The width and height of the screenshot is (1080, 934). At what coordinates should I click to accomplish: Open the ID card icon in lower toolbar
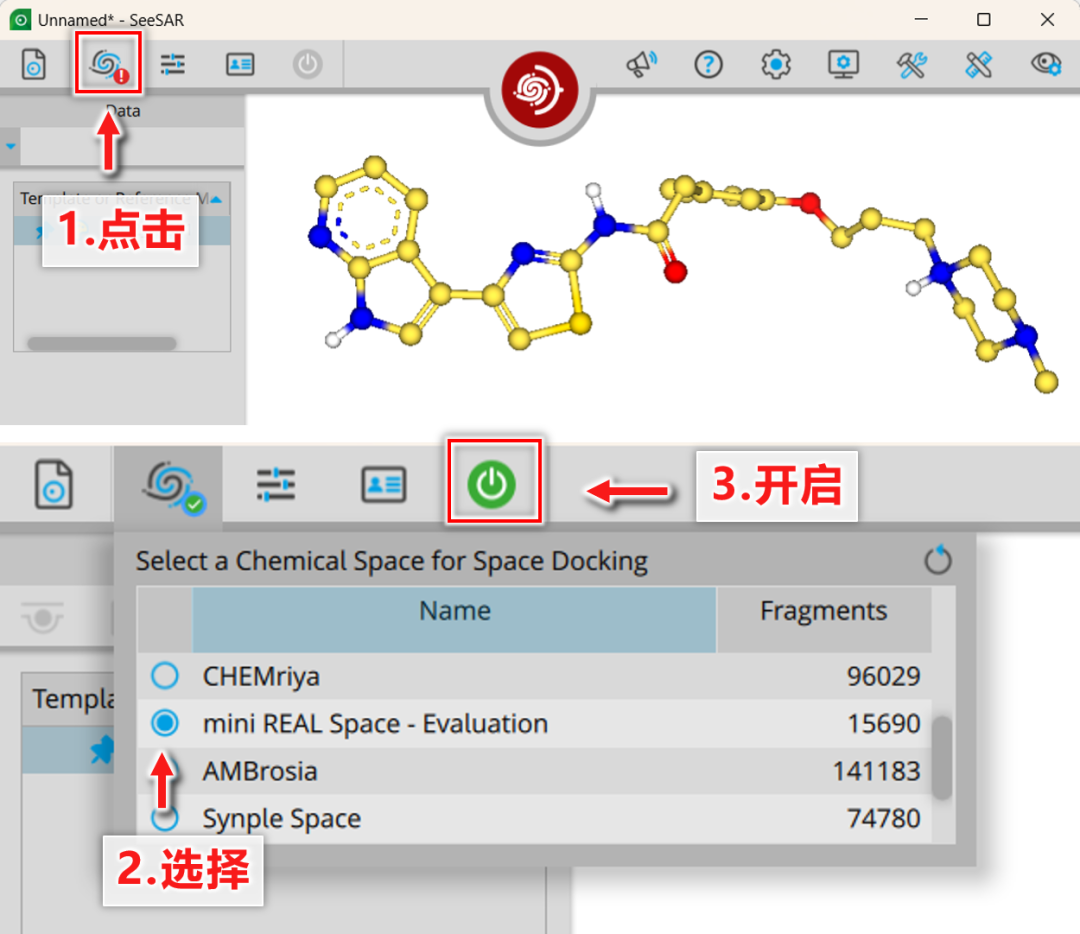384,484
